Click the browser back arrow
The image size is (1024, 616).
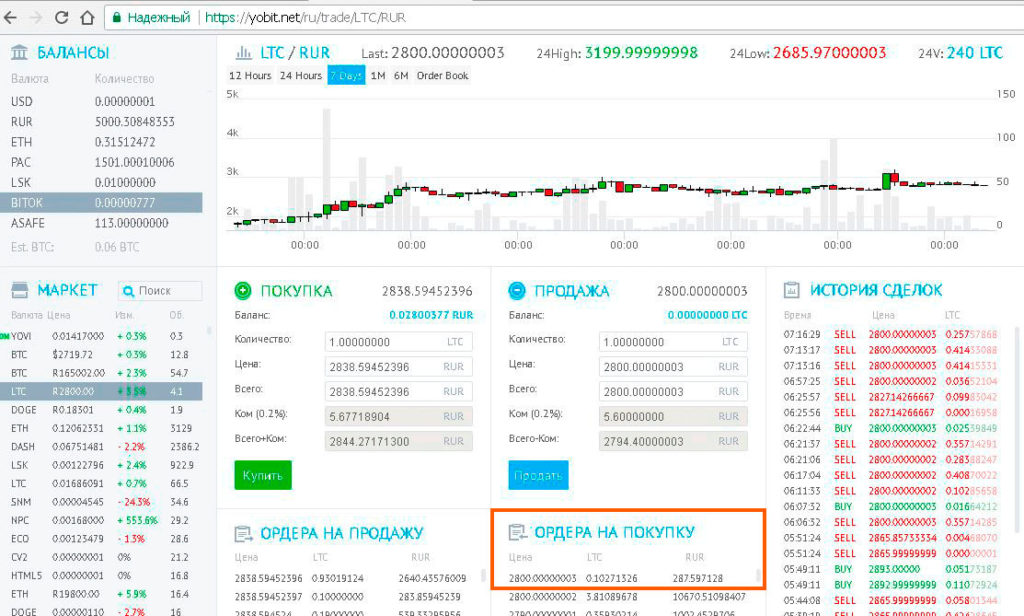click(13, 17)
